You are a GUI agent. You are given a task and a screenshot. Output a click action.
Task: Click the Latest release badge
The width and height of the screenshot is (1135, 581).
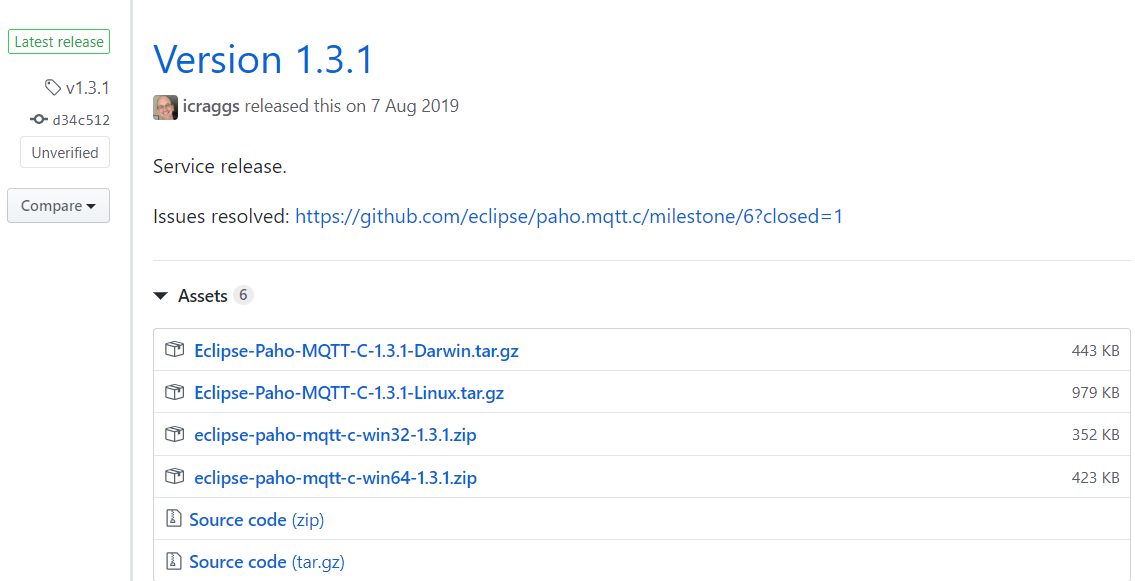coord(59,42)
